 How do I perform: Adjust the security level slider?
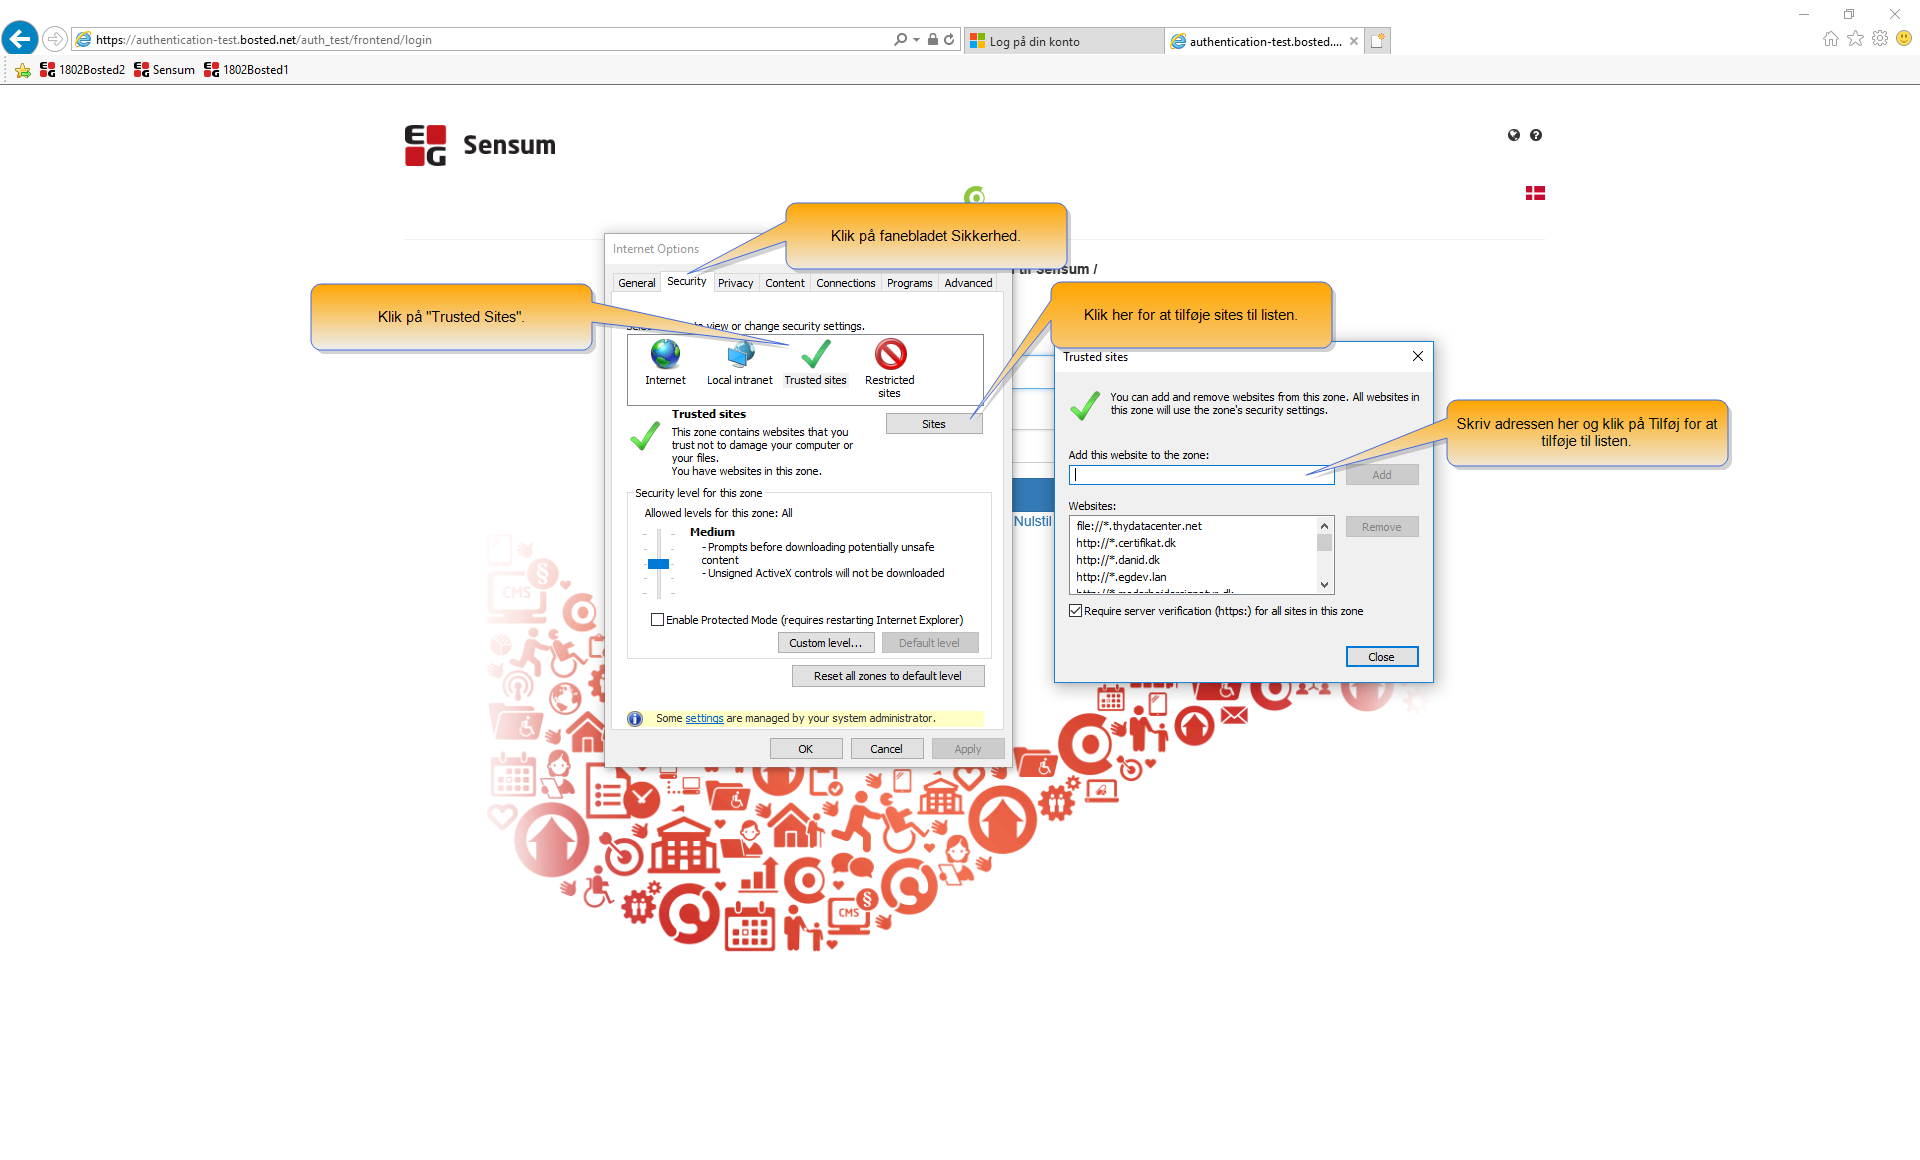[659, 563]
